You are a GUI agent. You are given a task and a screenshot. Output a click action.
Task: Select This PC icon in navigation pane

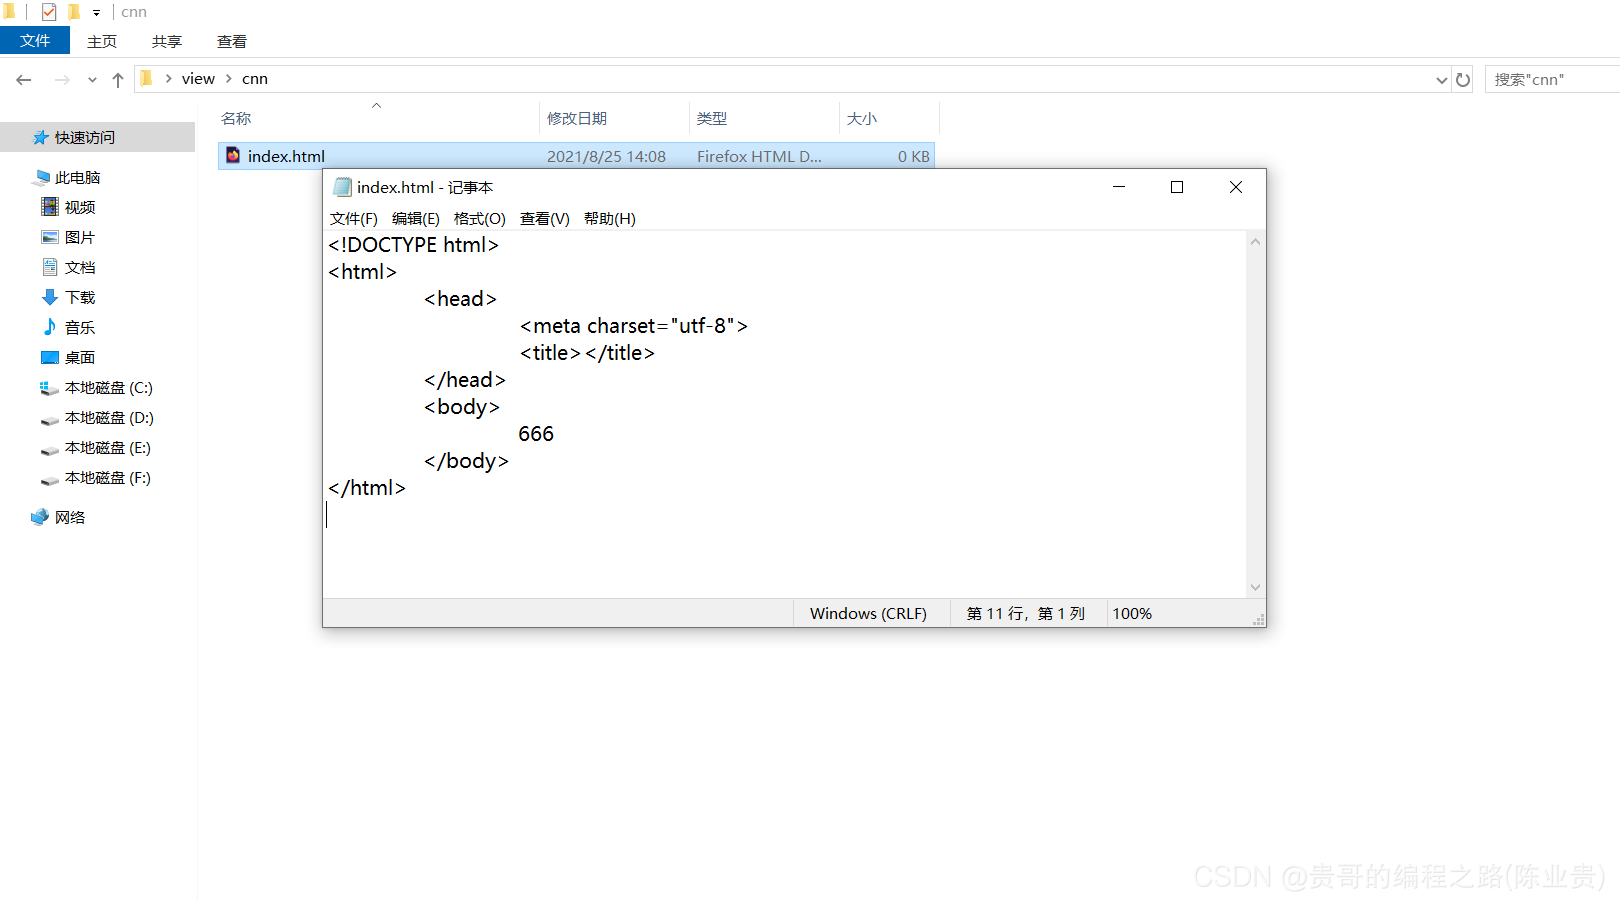point(41,177)
